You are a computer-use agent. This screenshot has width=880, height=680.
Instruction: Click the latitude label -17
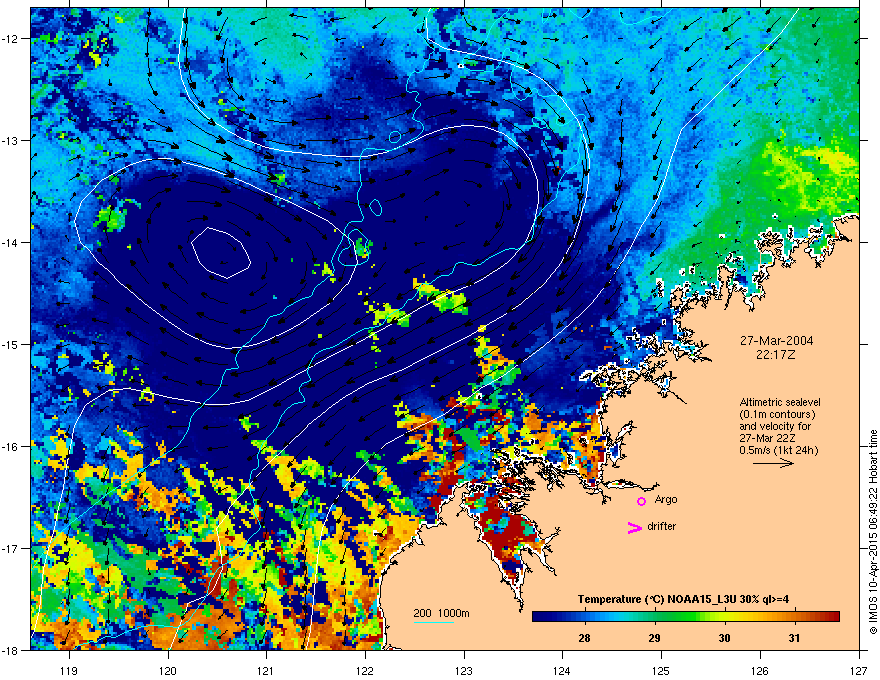click(x=10, y=548)
